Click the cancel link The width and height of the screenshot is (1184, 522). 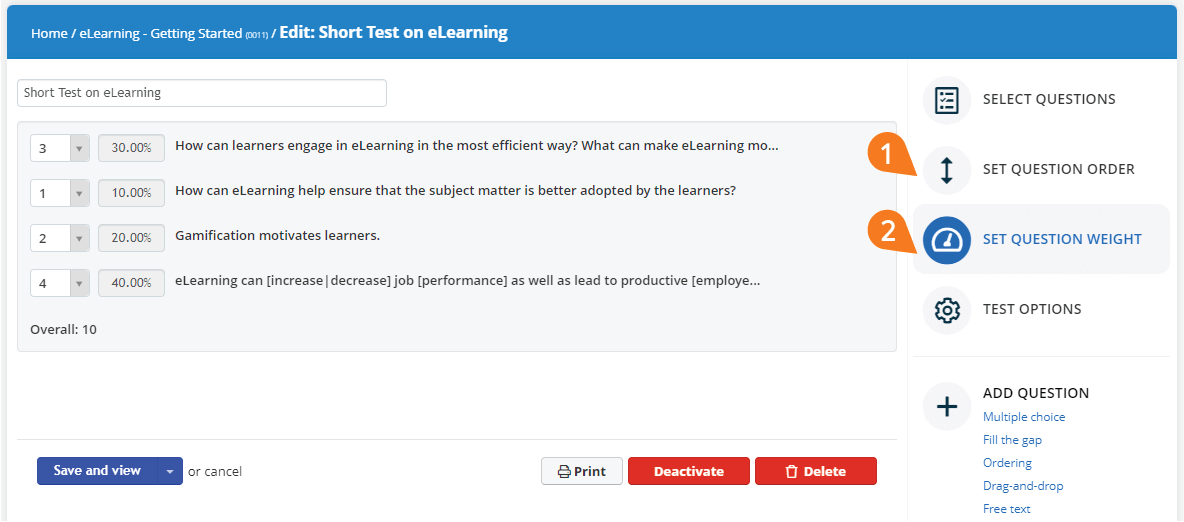[224, 471]
